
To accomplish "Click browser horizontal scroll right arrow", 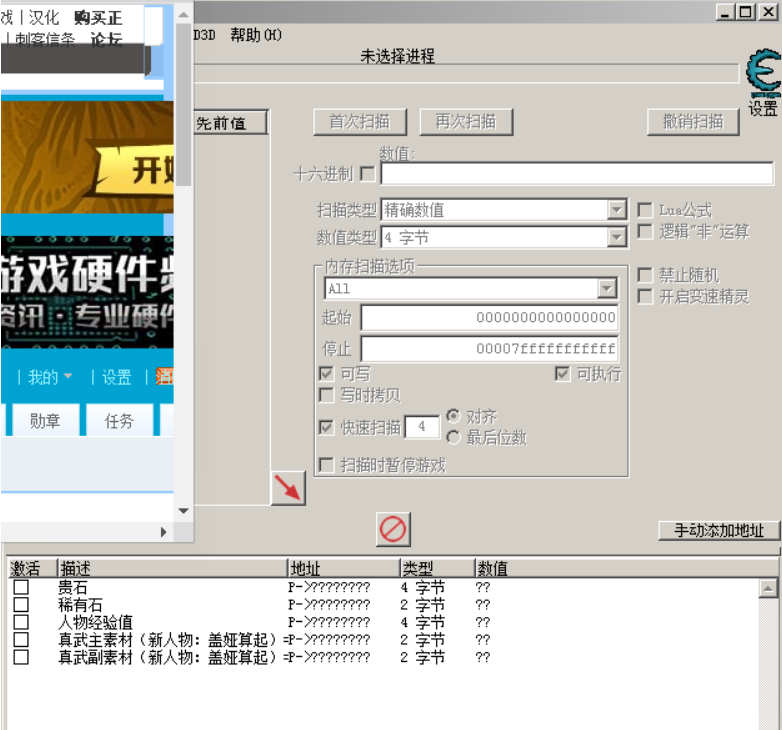I will coord(164,532).
